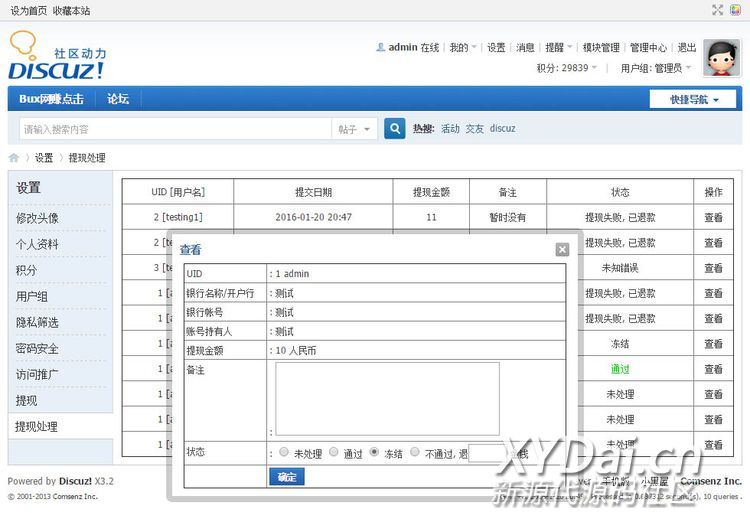Click into the 备注 remarks text area

click(387, 398)
